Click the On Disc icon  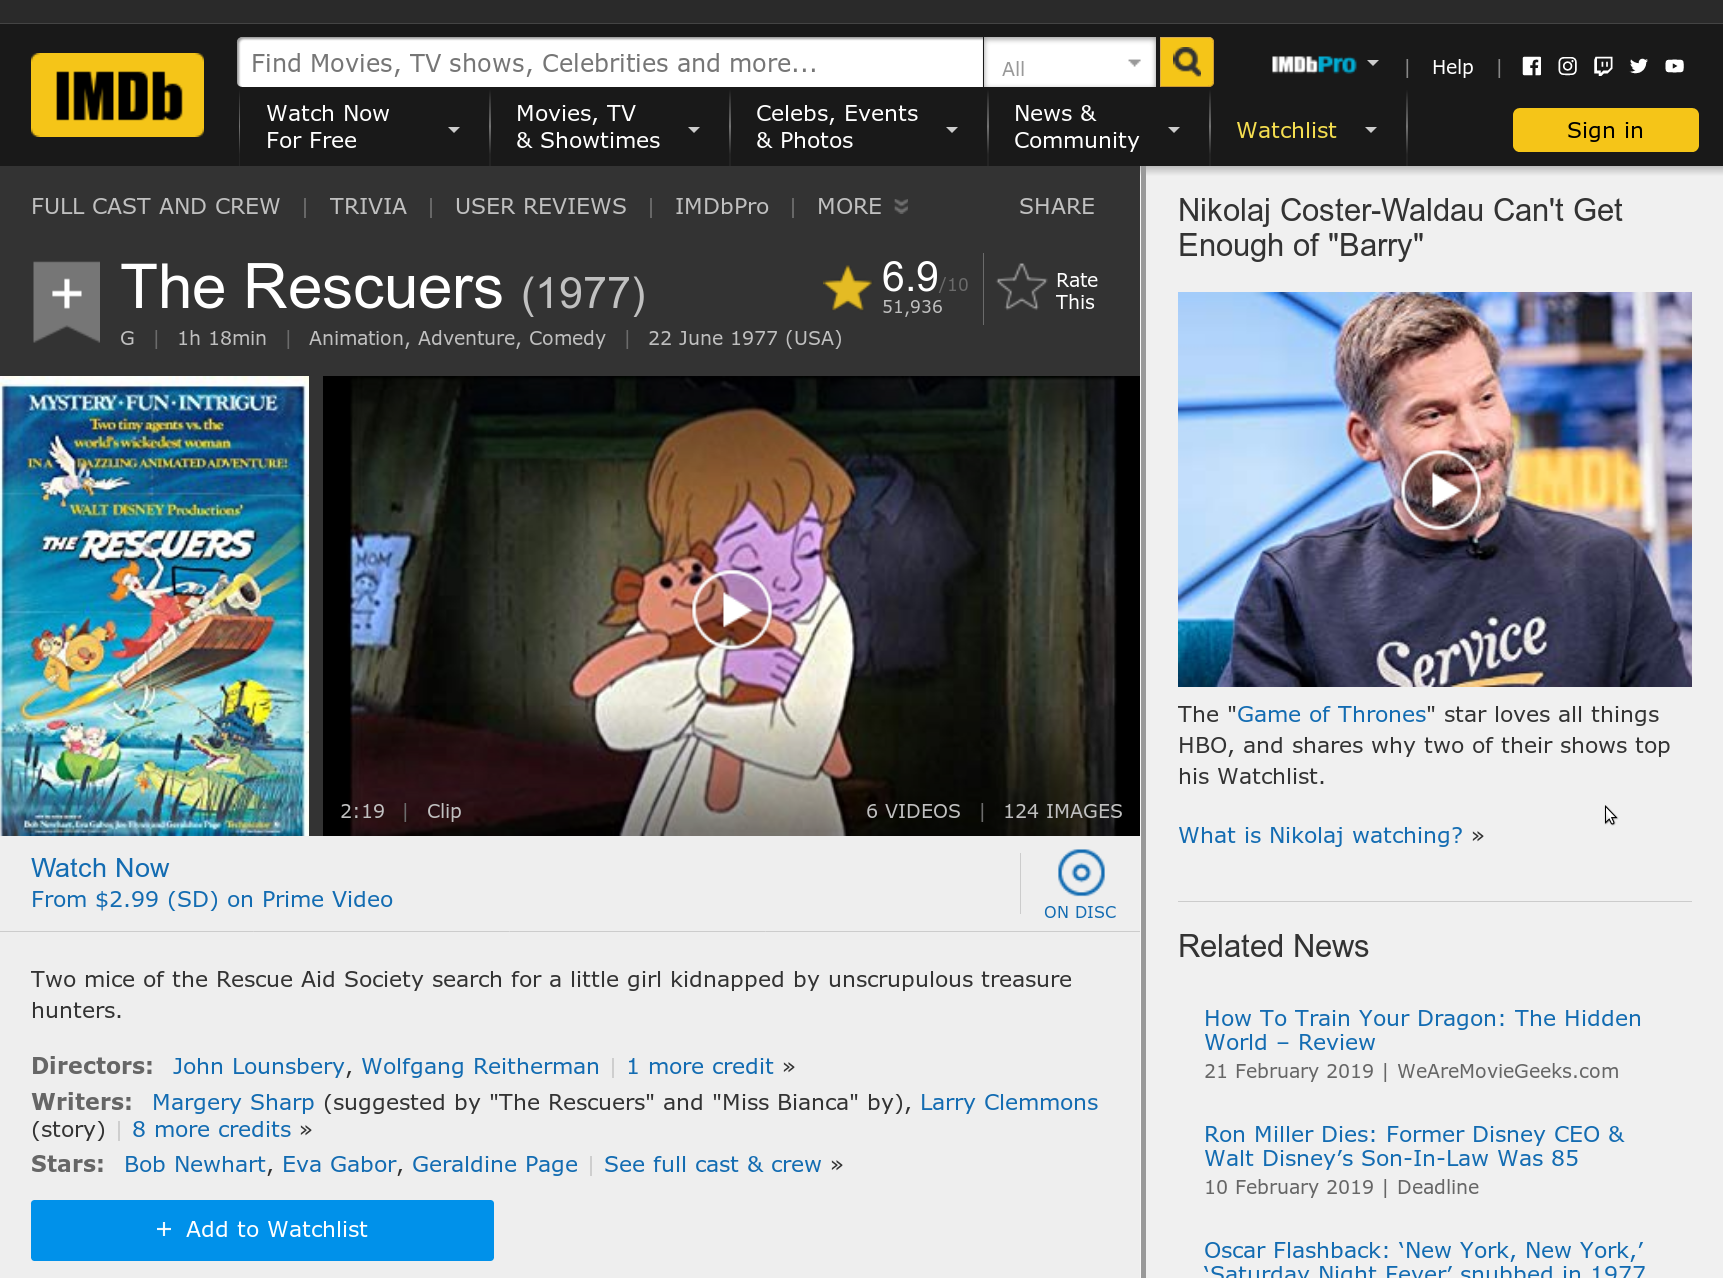(x=1081, y=873)
